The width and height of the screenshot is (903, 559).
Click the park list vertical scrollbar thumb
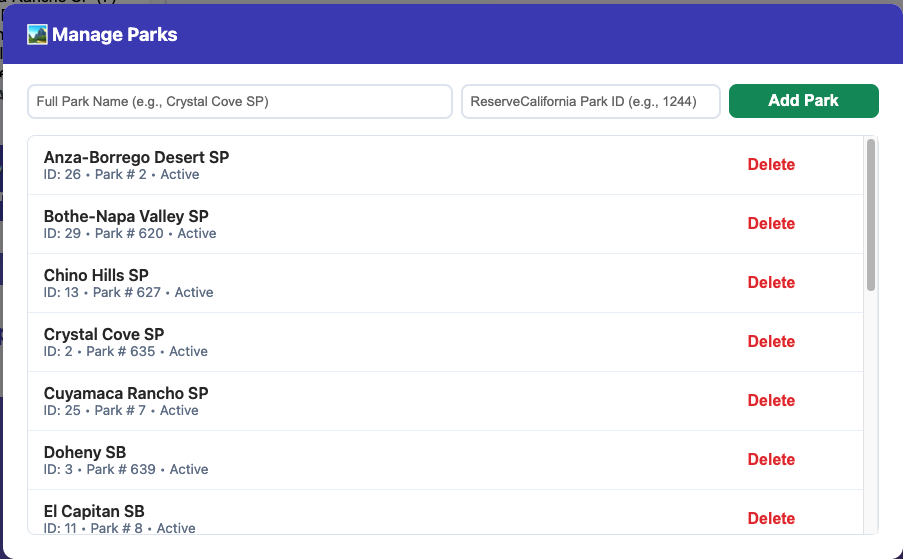click(x=871, y=215)
